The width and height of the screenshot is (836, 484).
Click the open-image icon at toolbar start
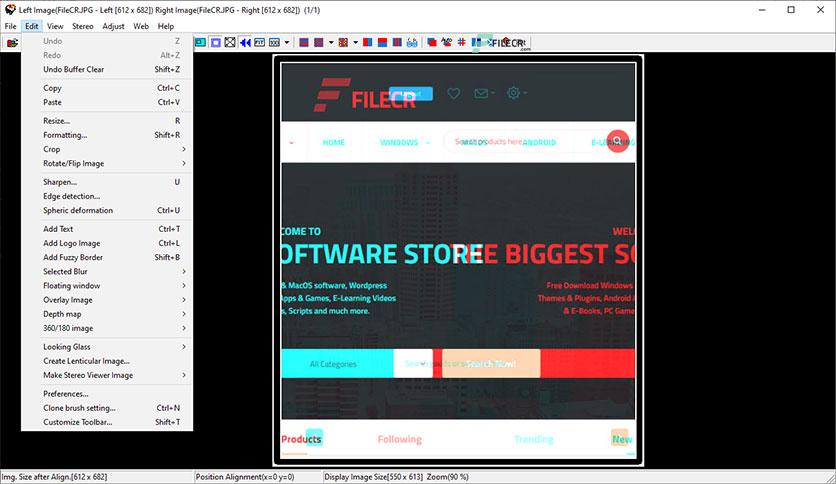coord(12,43)
